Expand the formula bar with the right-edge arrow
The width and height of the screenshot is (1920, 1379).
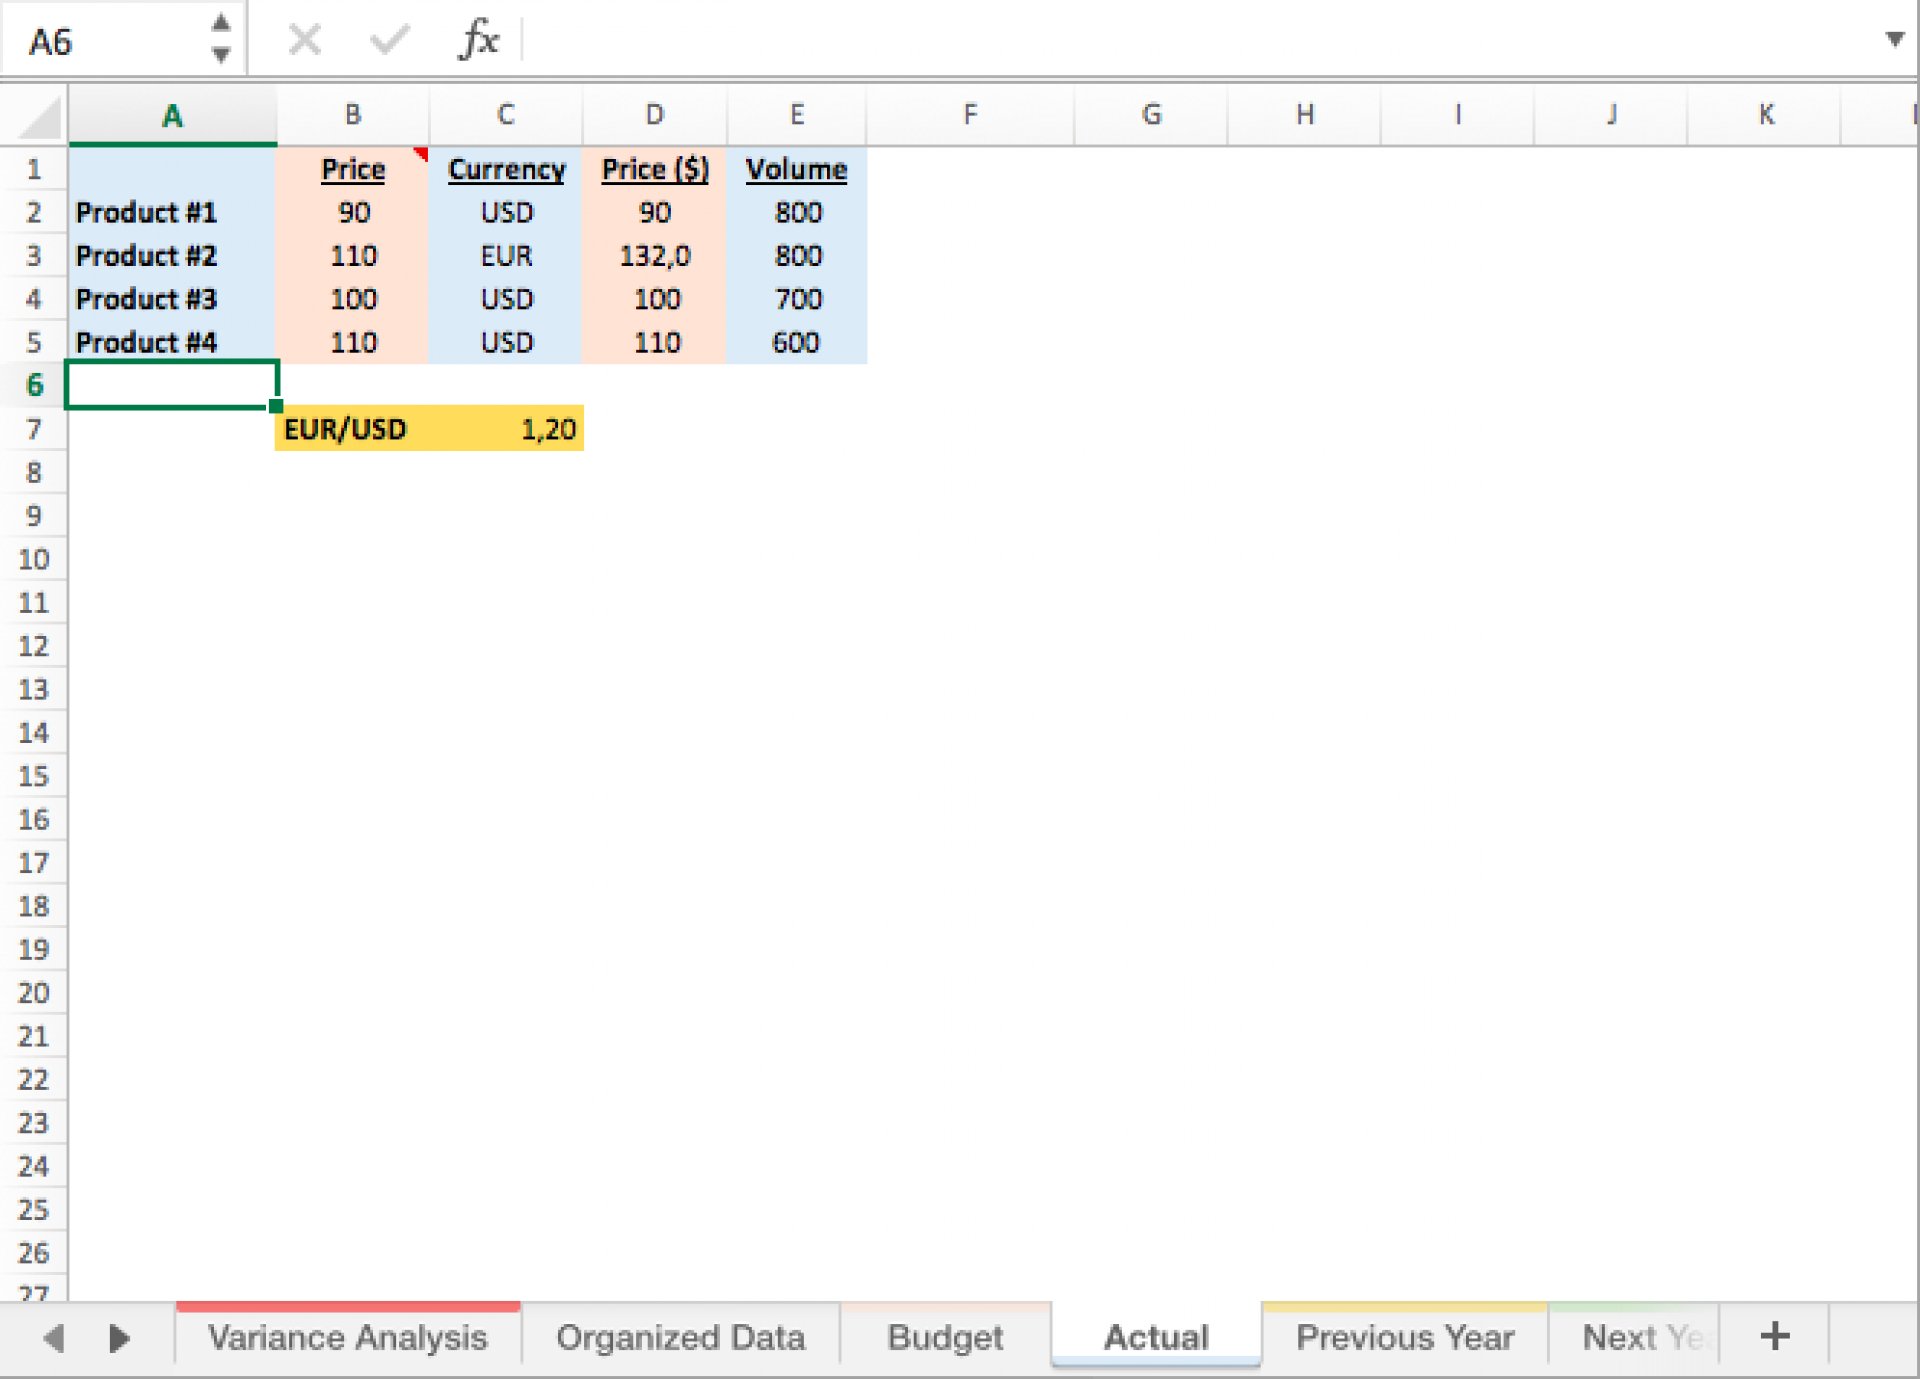coord(1894,39)
